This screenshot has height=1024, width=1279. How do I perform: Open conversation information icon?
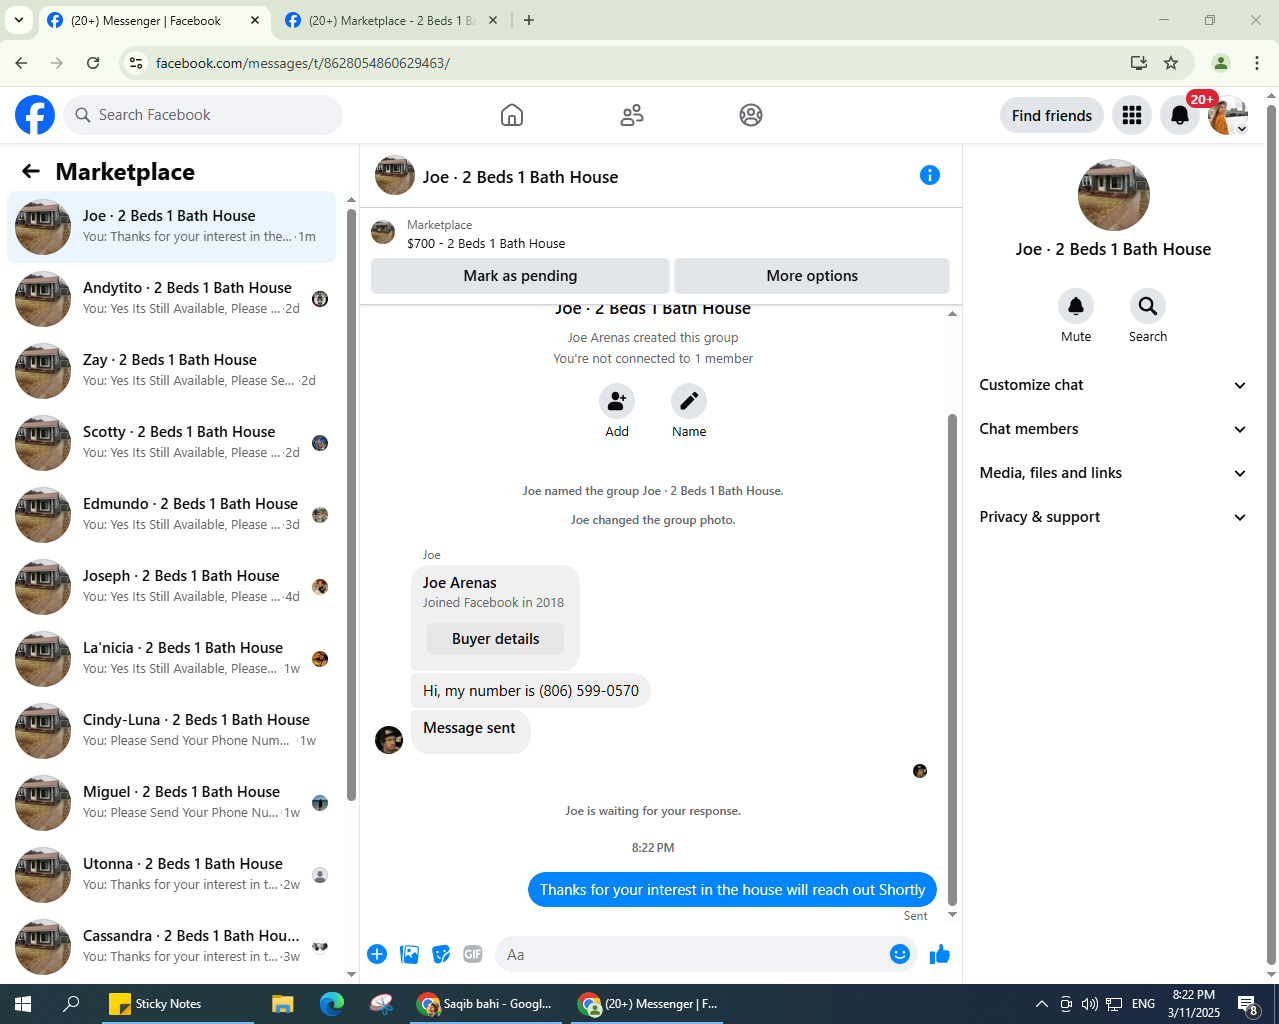pos(930,175)
